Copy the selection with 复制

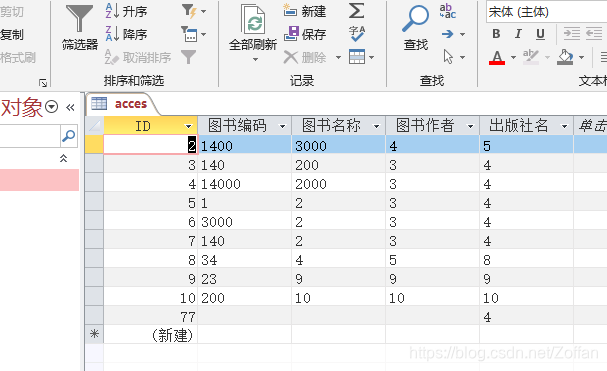(x=12, y=34)
